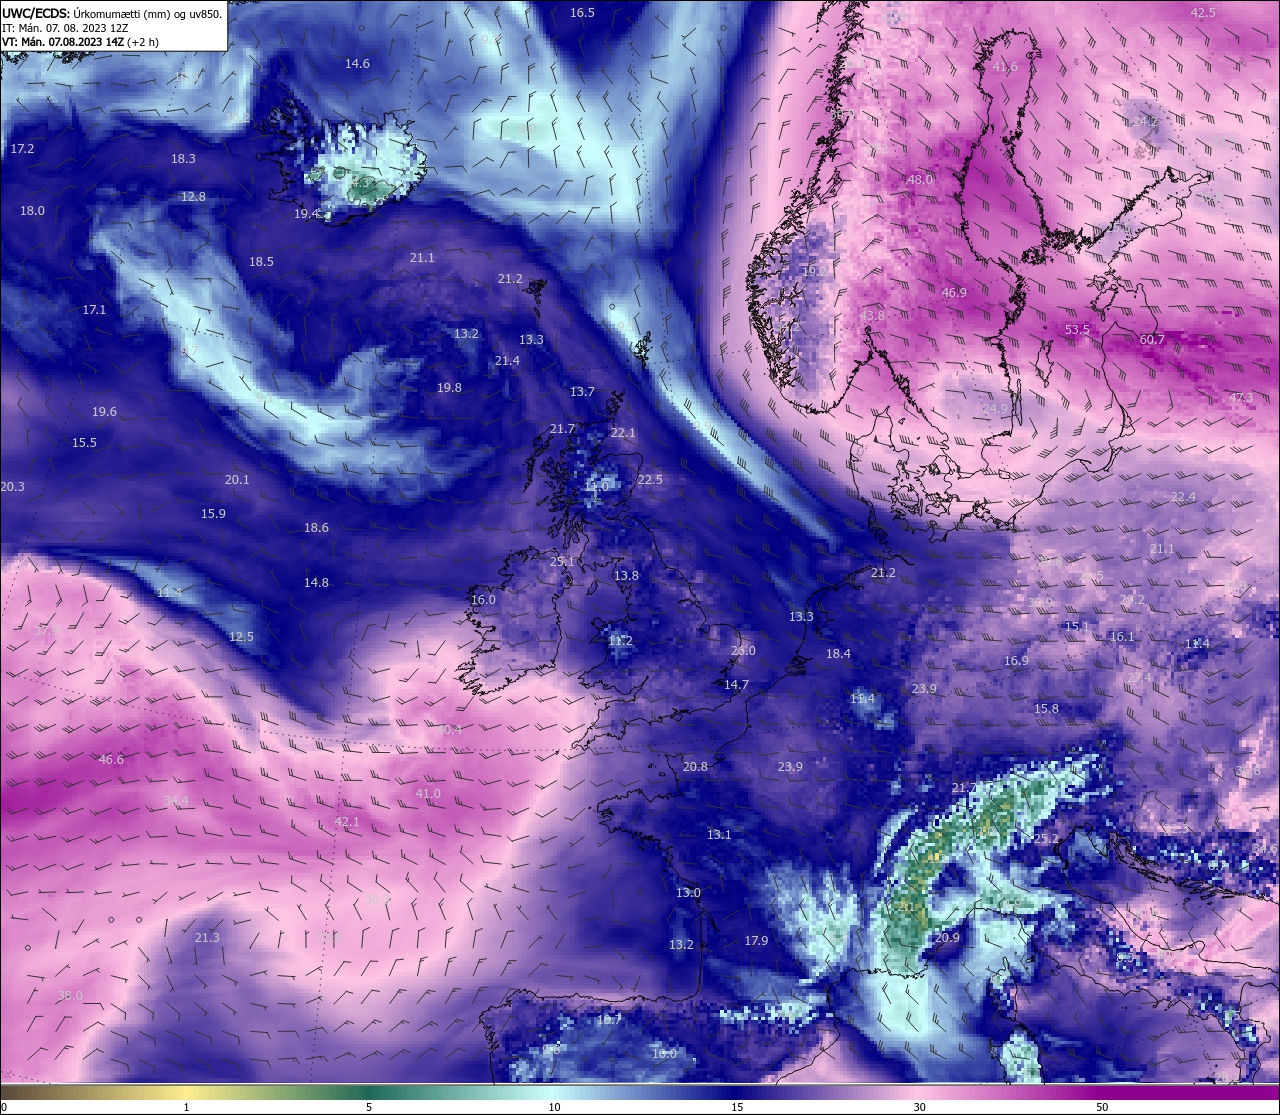Click the map value 13.7
The height and width of the screenshot is (1115, 1280).
click(582, 392)
